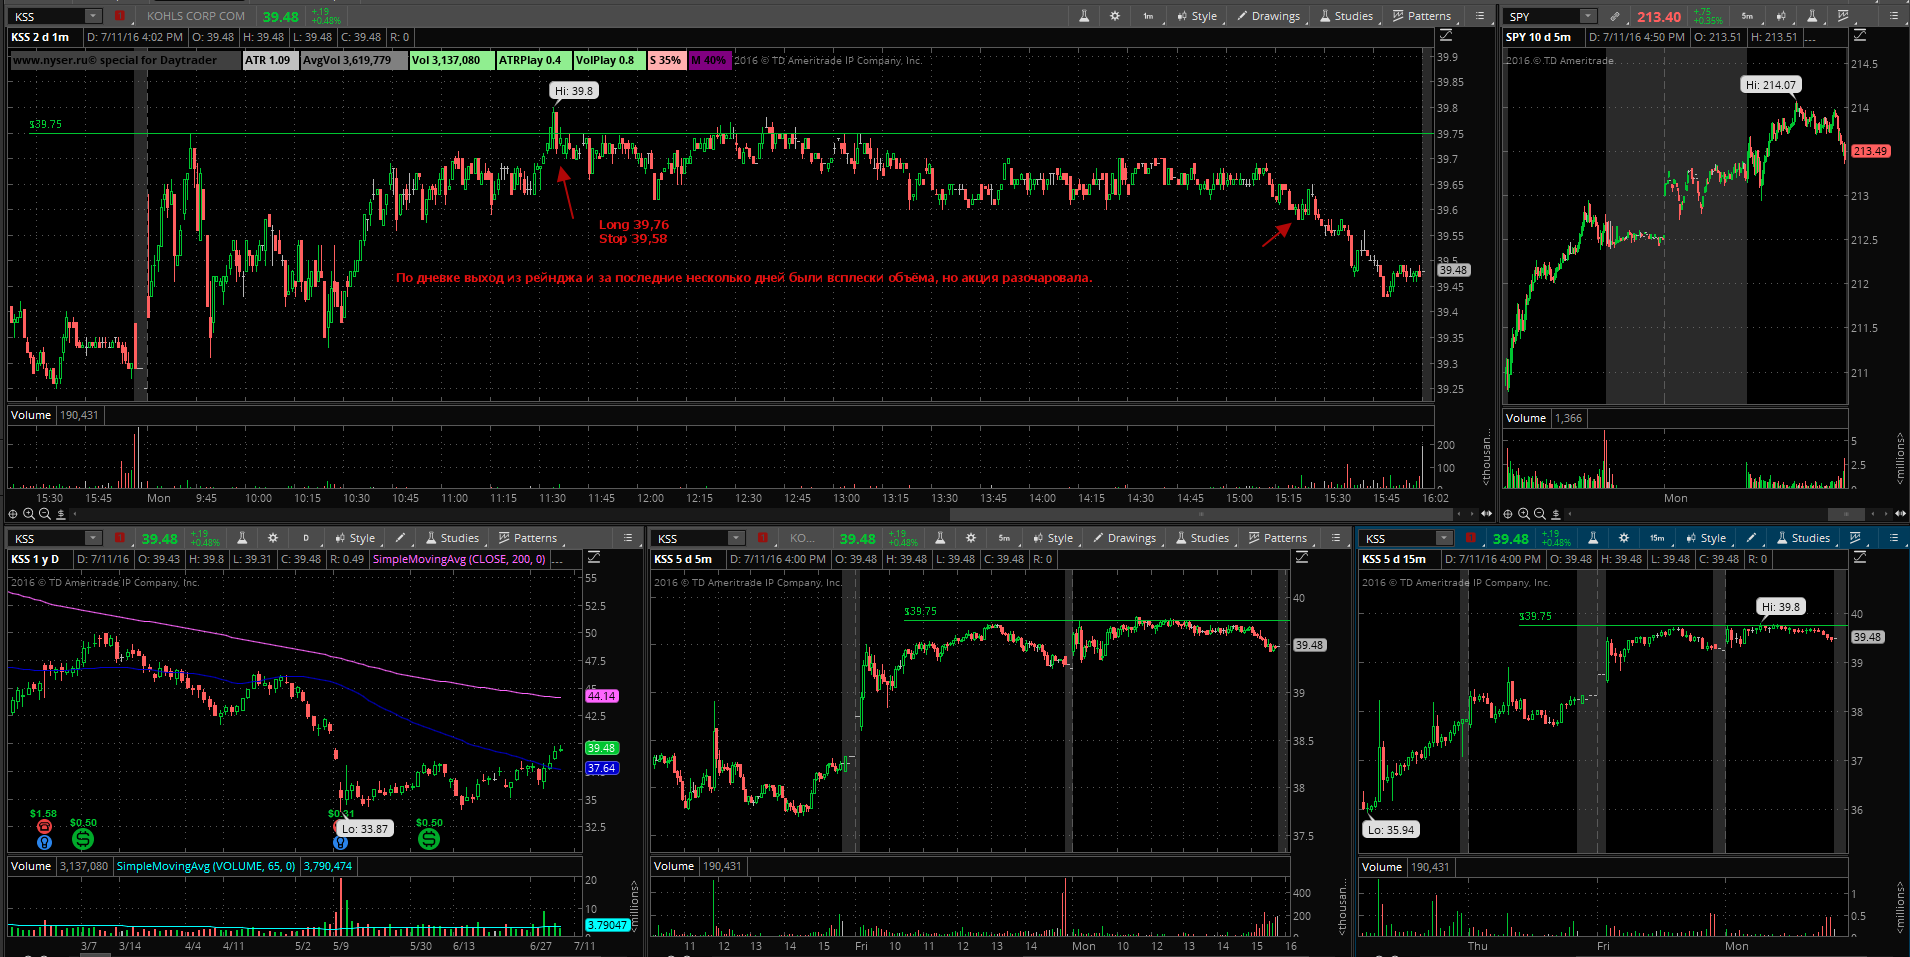Open Patterns menu in KSS 1m chart toolbar
This screenshot has width=1910, height=957.
point(1422,16)
